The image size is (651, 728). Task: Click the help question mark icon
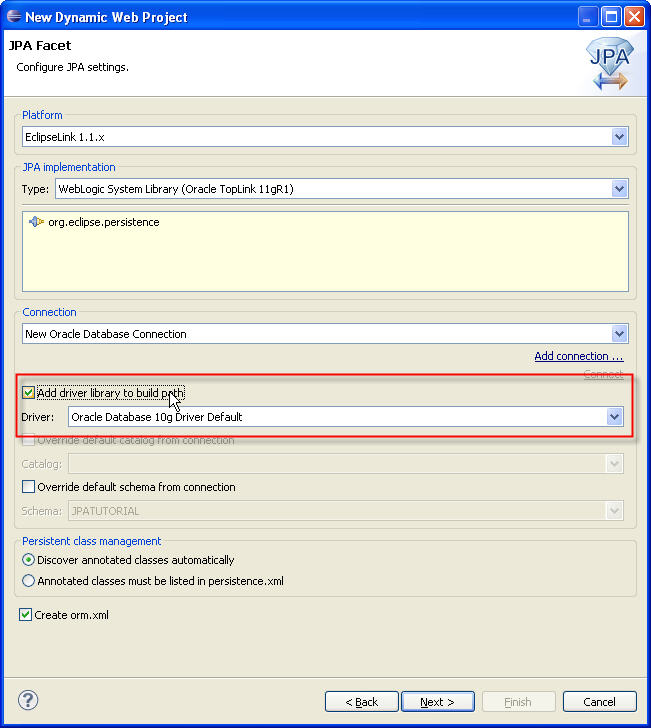(x=28, y=700)
